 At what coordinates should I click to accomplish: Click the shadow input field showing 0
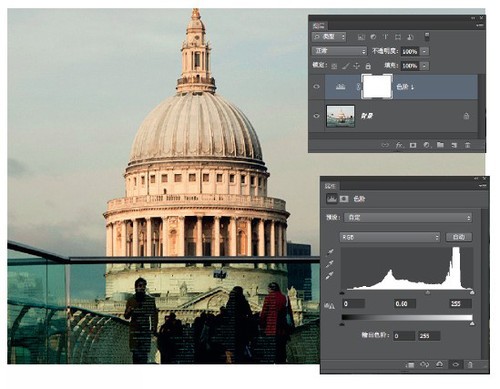354,304
